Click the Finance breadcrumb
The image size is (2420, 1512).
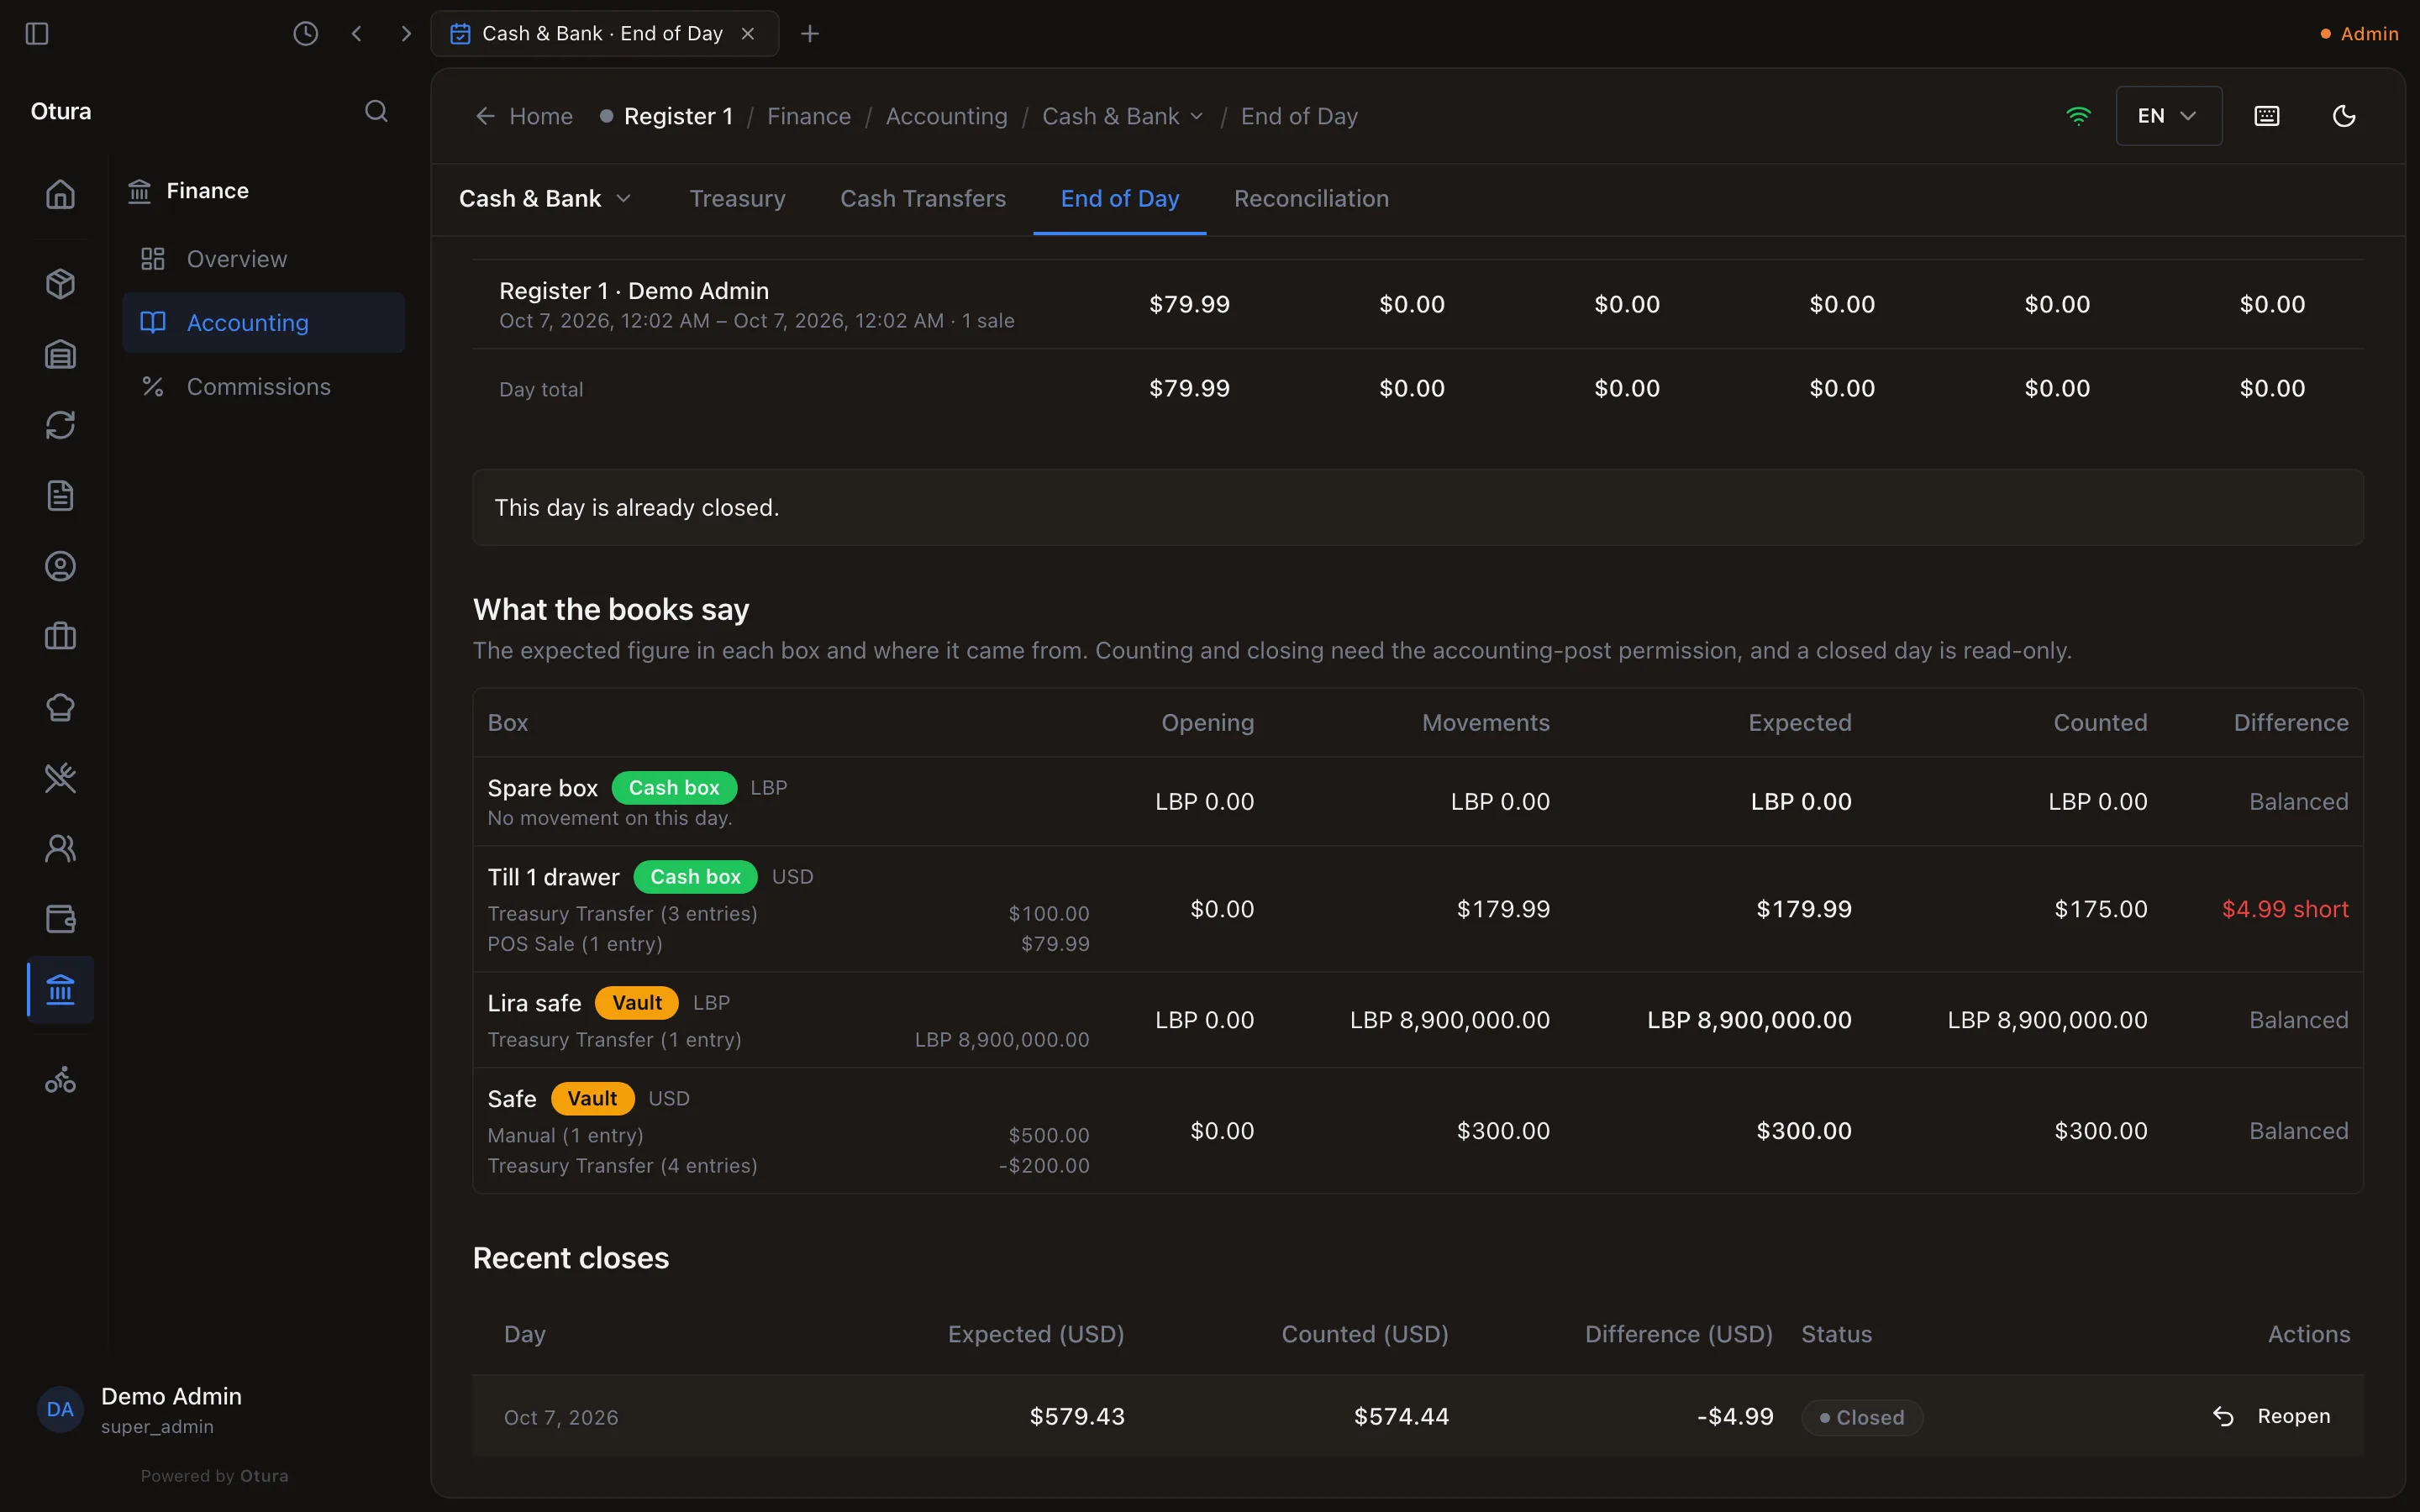(808, 116)
